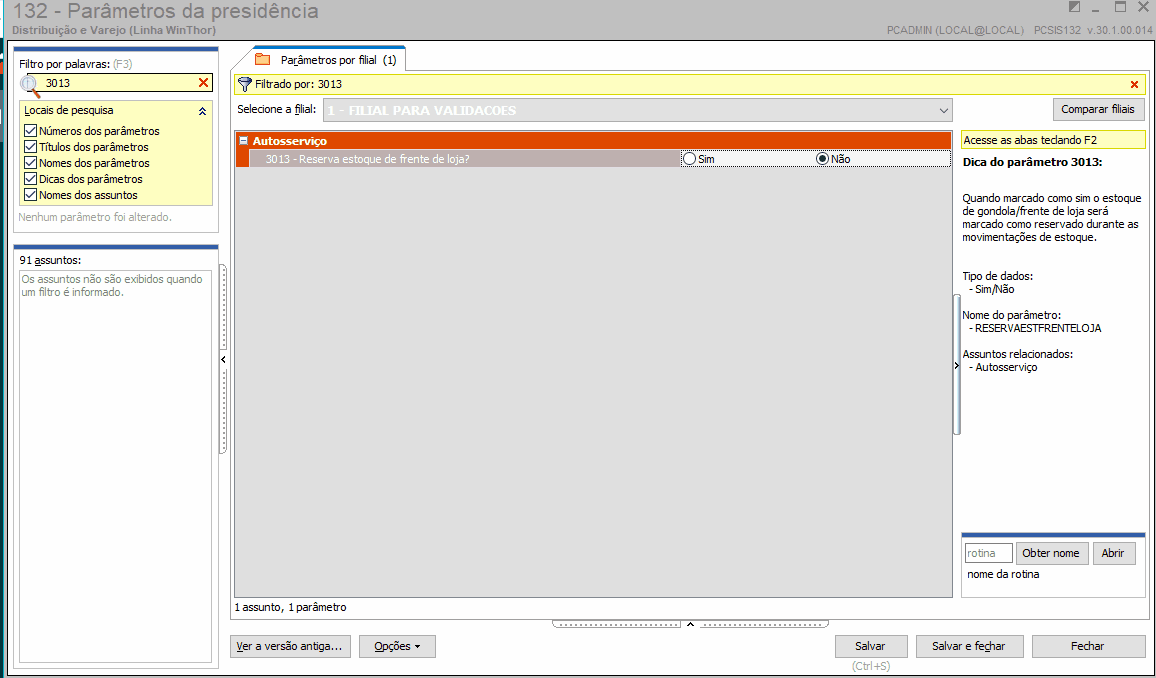Toggle Títulos dos parâmetros checkbox
Screen dimensions: 1156x678
tap(30, 147)
